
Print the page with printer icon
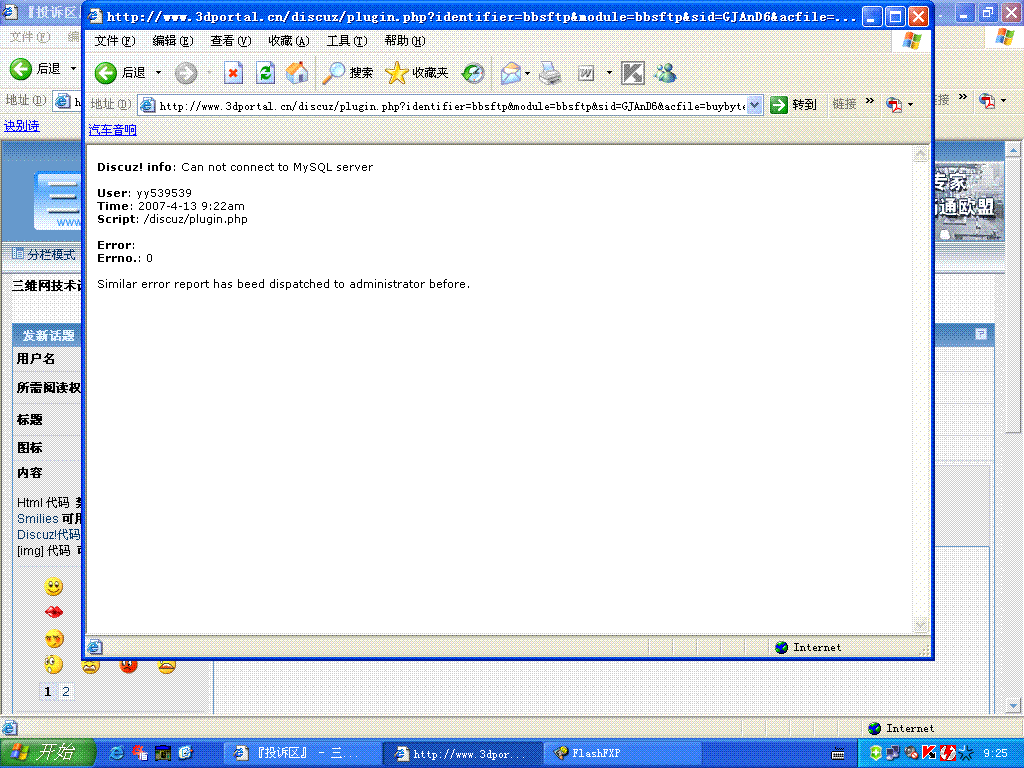pos(550,73)
